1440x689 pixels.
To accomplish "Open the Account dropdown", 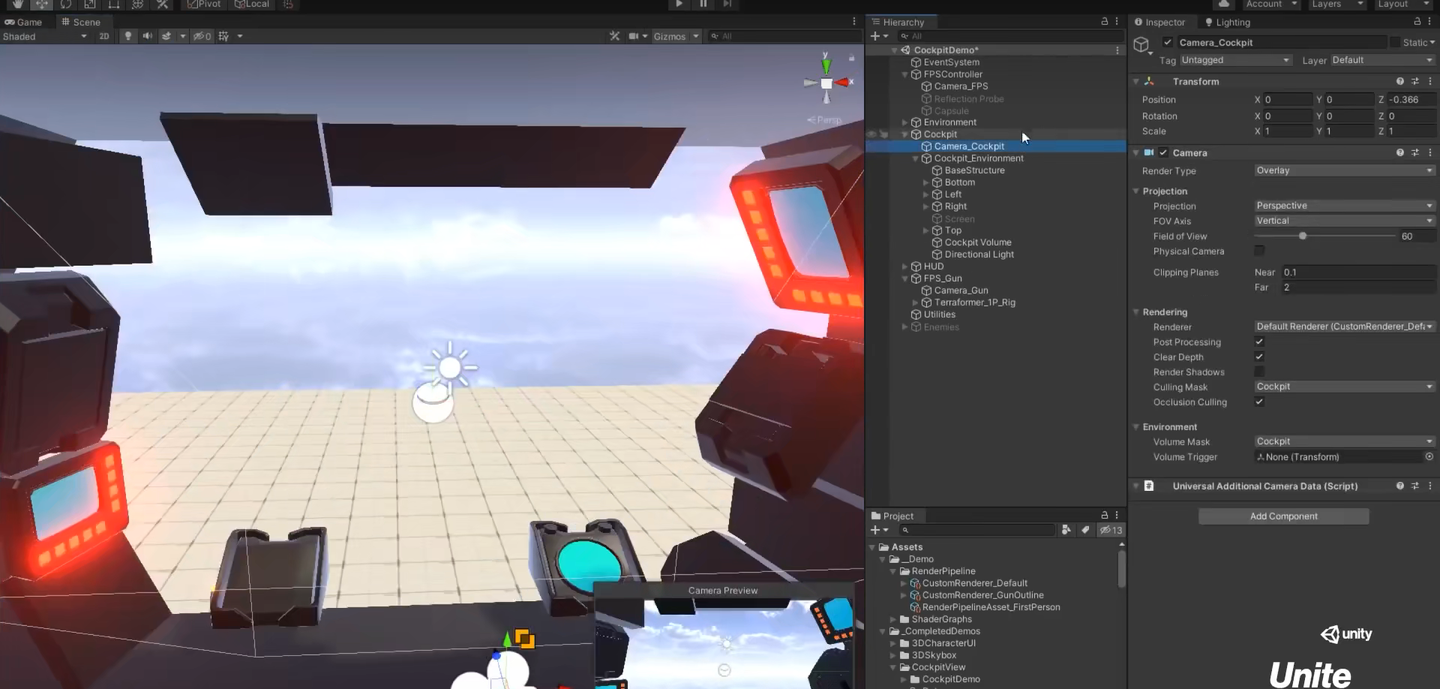I will coord(1271,4).
